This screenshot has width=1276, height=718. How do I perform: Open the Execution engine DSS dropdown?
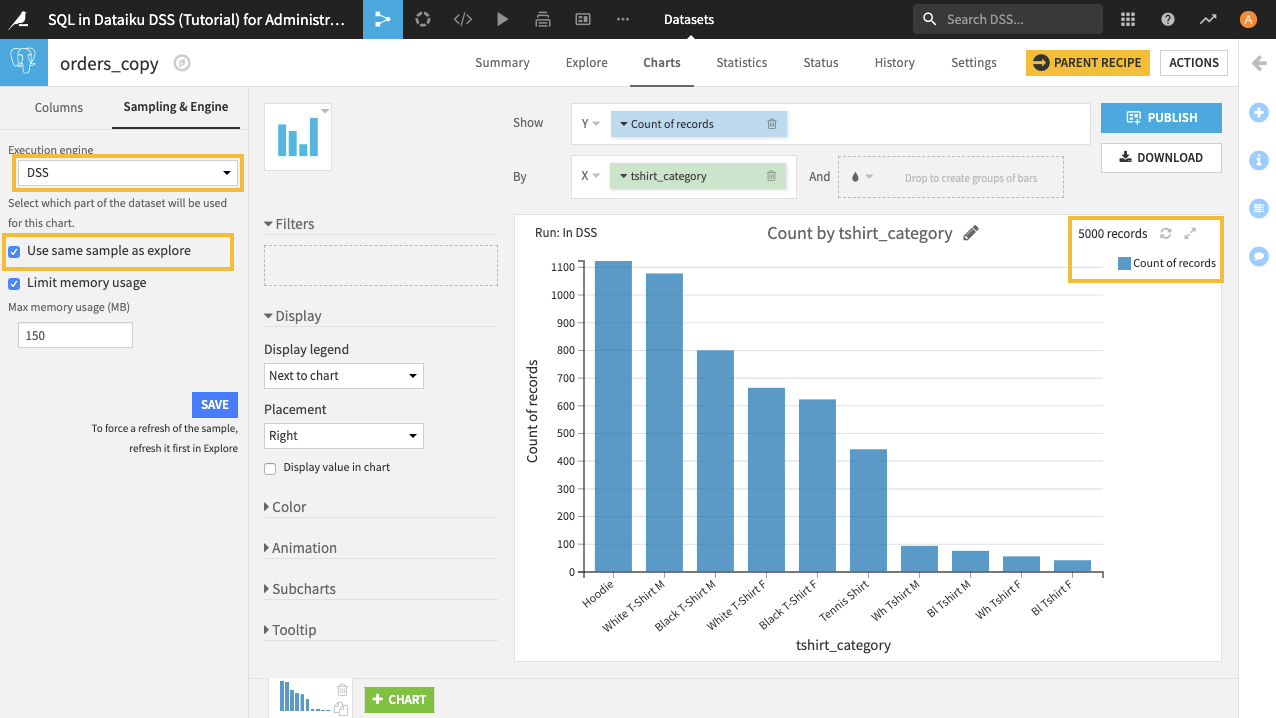(128, 173)
